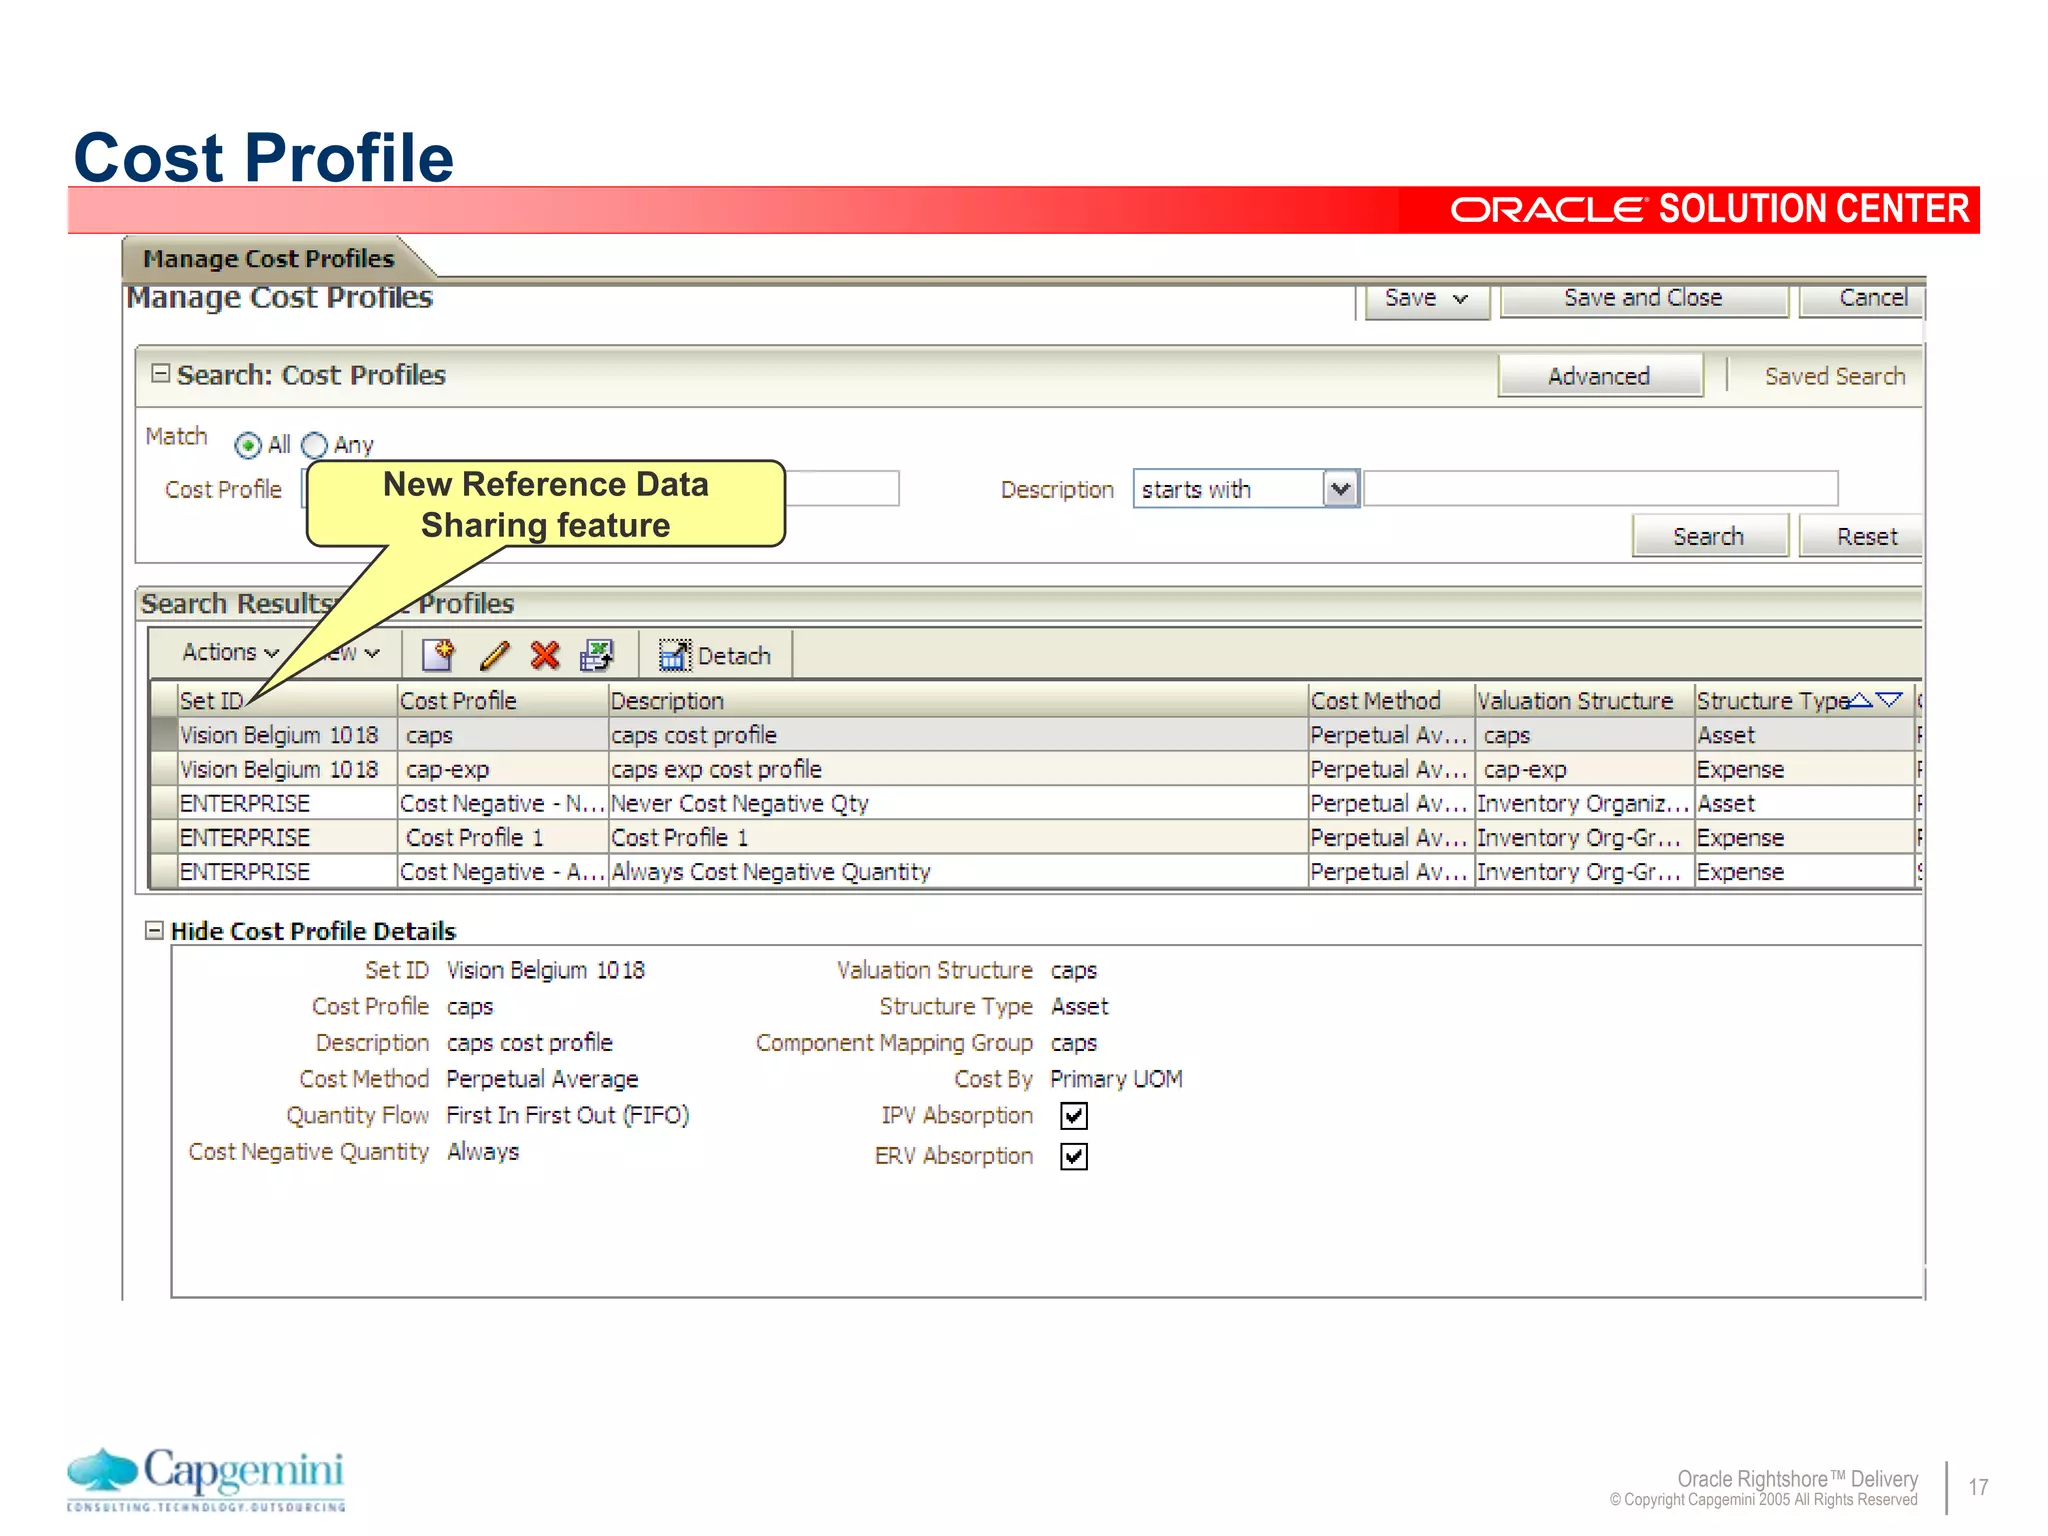Click the Set ID column header
The width and height of the screenshot is (2048, 1536).
tap(286, 700)
